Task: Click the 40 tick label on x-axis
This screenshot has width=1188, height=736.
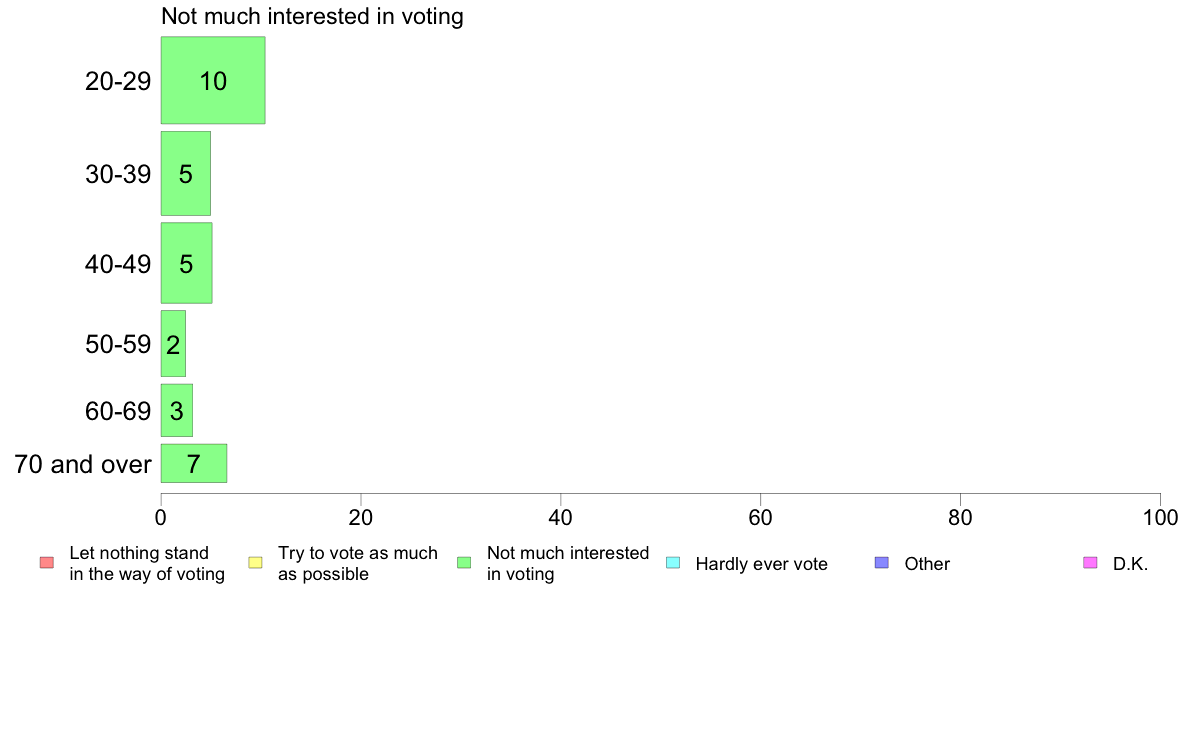Action: [x=561, y=518]
